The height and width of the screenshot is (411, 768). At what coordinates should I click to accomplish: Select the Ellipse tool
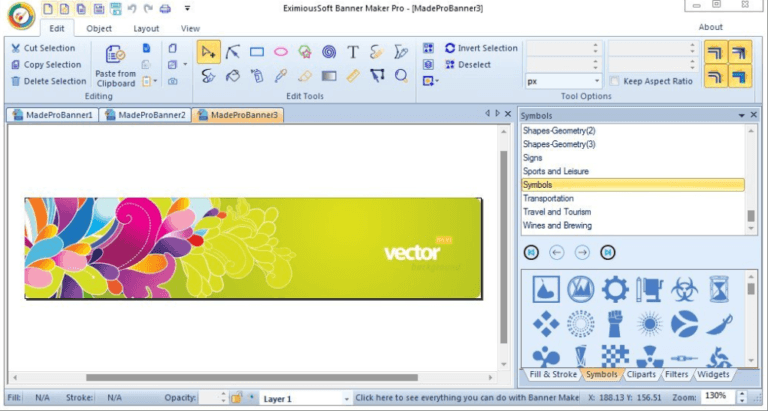tap(281, 52)
